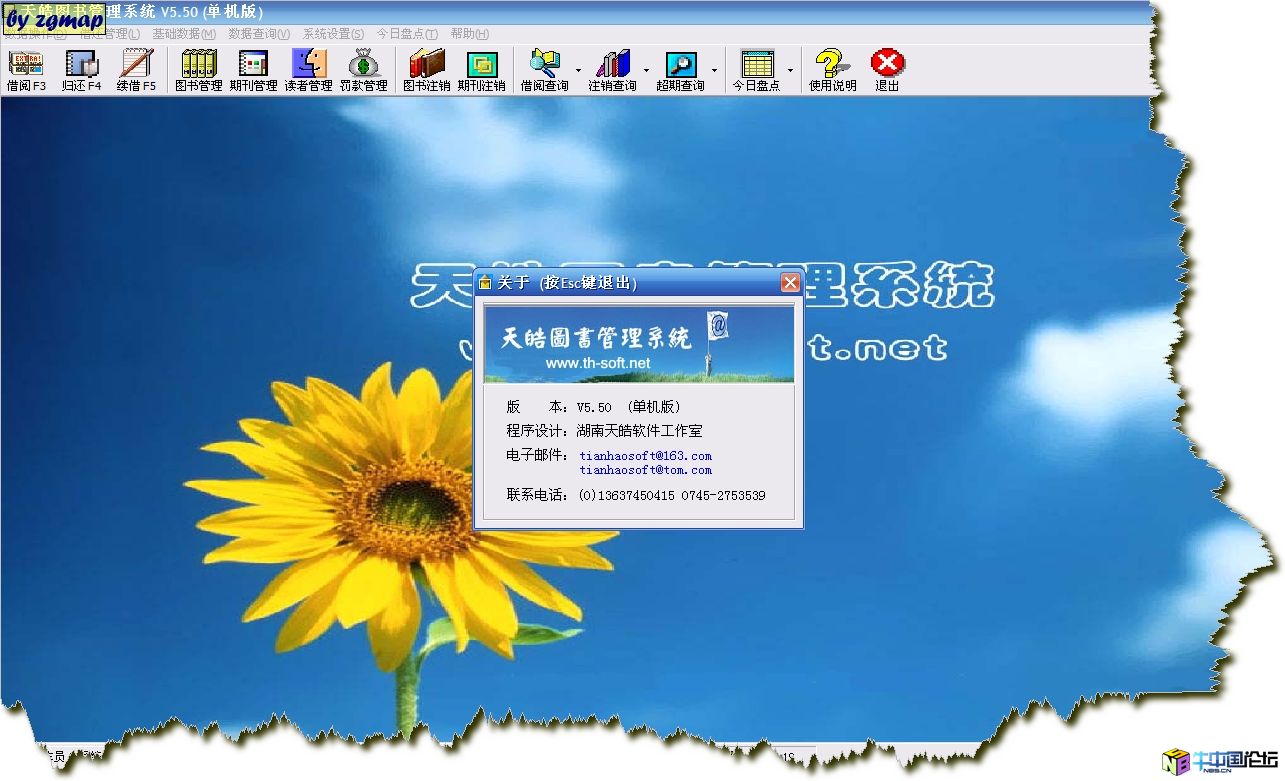1285x781 pixels.
Task: Expand dropdown arrow beside 今日盘点 button
Action: (x=790, y=71)
